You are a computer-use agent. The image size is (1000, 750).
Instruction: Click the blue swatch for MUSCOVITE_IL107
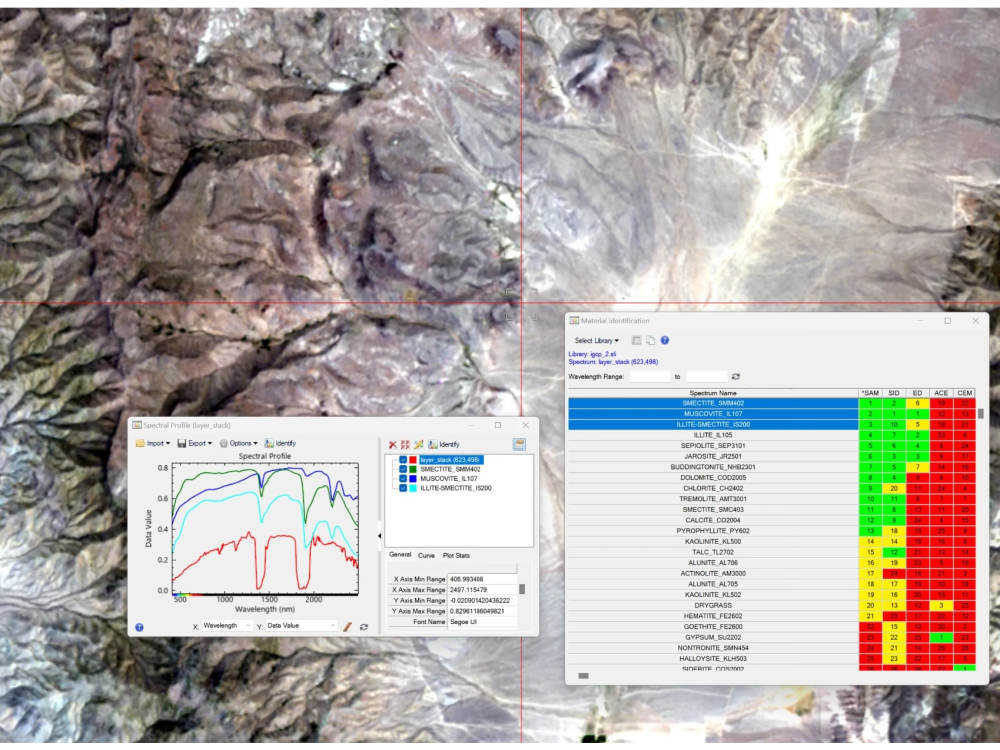413,479
